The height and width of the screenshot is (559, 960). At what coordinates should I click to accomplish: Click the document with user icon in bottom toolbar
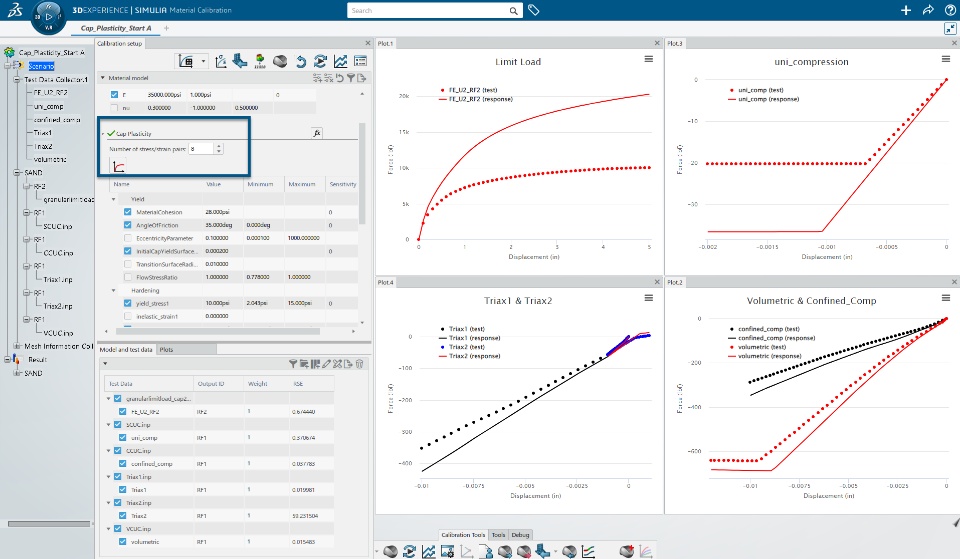(486, 552)
